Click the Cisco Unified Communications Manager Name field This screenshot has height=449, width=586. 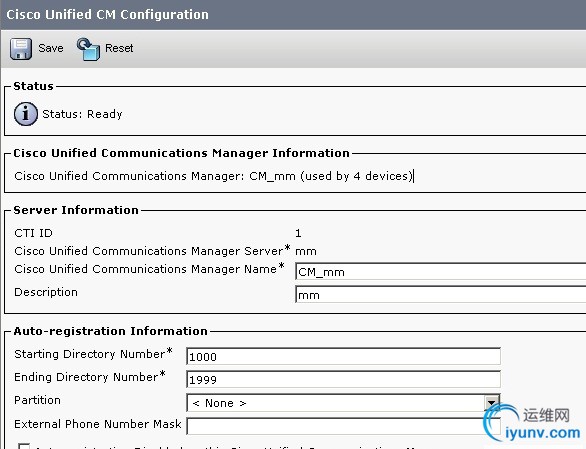pyautogui.click(x=440, y=271)
